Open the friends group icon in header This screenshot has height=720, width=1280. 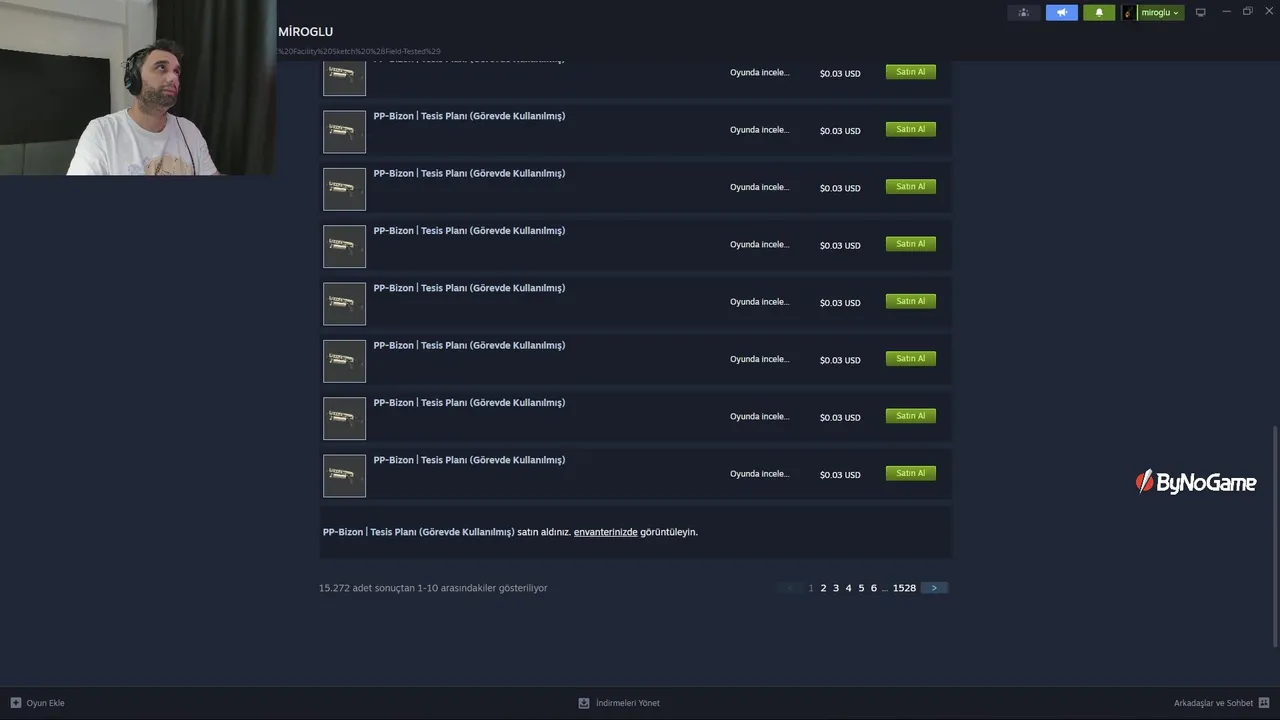(x=1023, y=13)
